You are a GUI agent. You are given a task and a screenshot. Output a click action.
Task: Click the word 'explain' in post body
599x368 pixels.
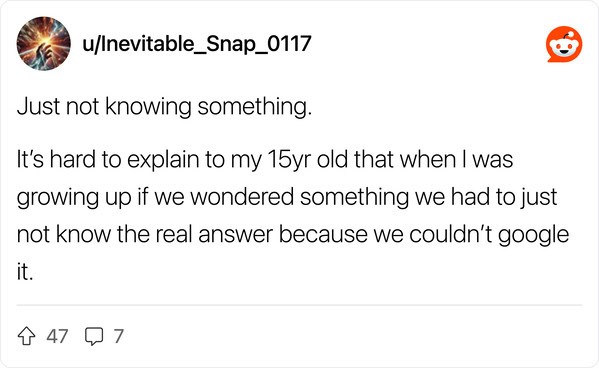click(x=163, y=160)
